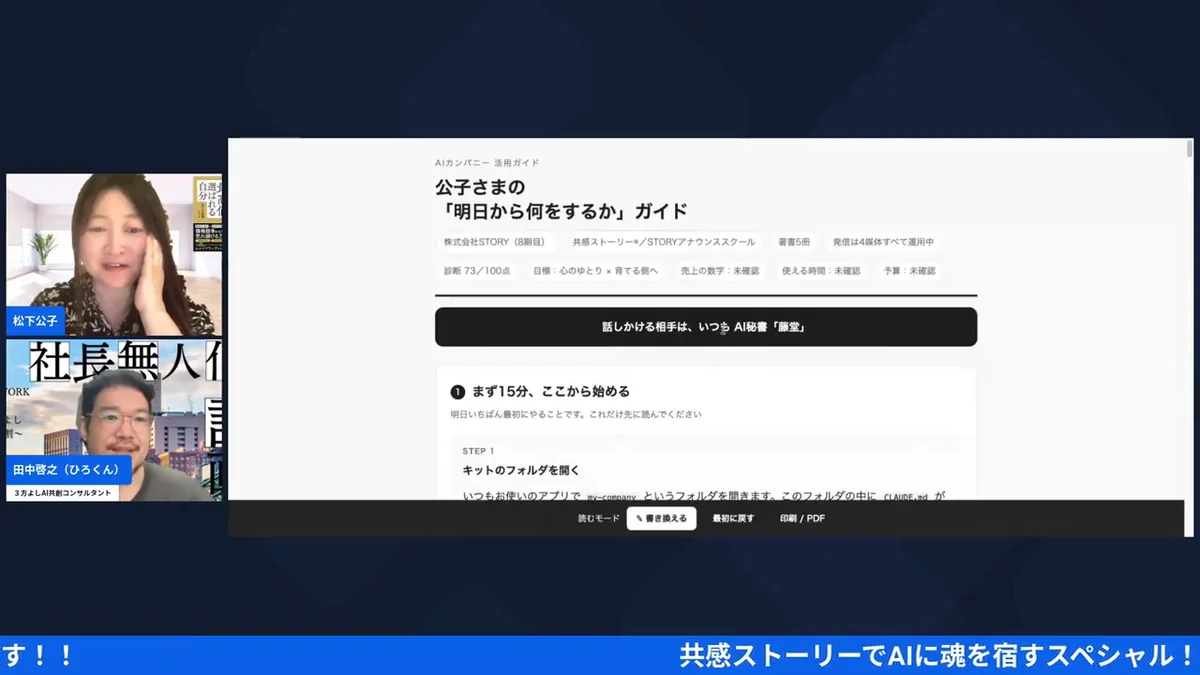Click the 田中啓之（ひろくん） webcam video tile

(x=114, y=420)
